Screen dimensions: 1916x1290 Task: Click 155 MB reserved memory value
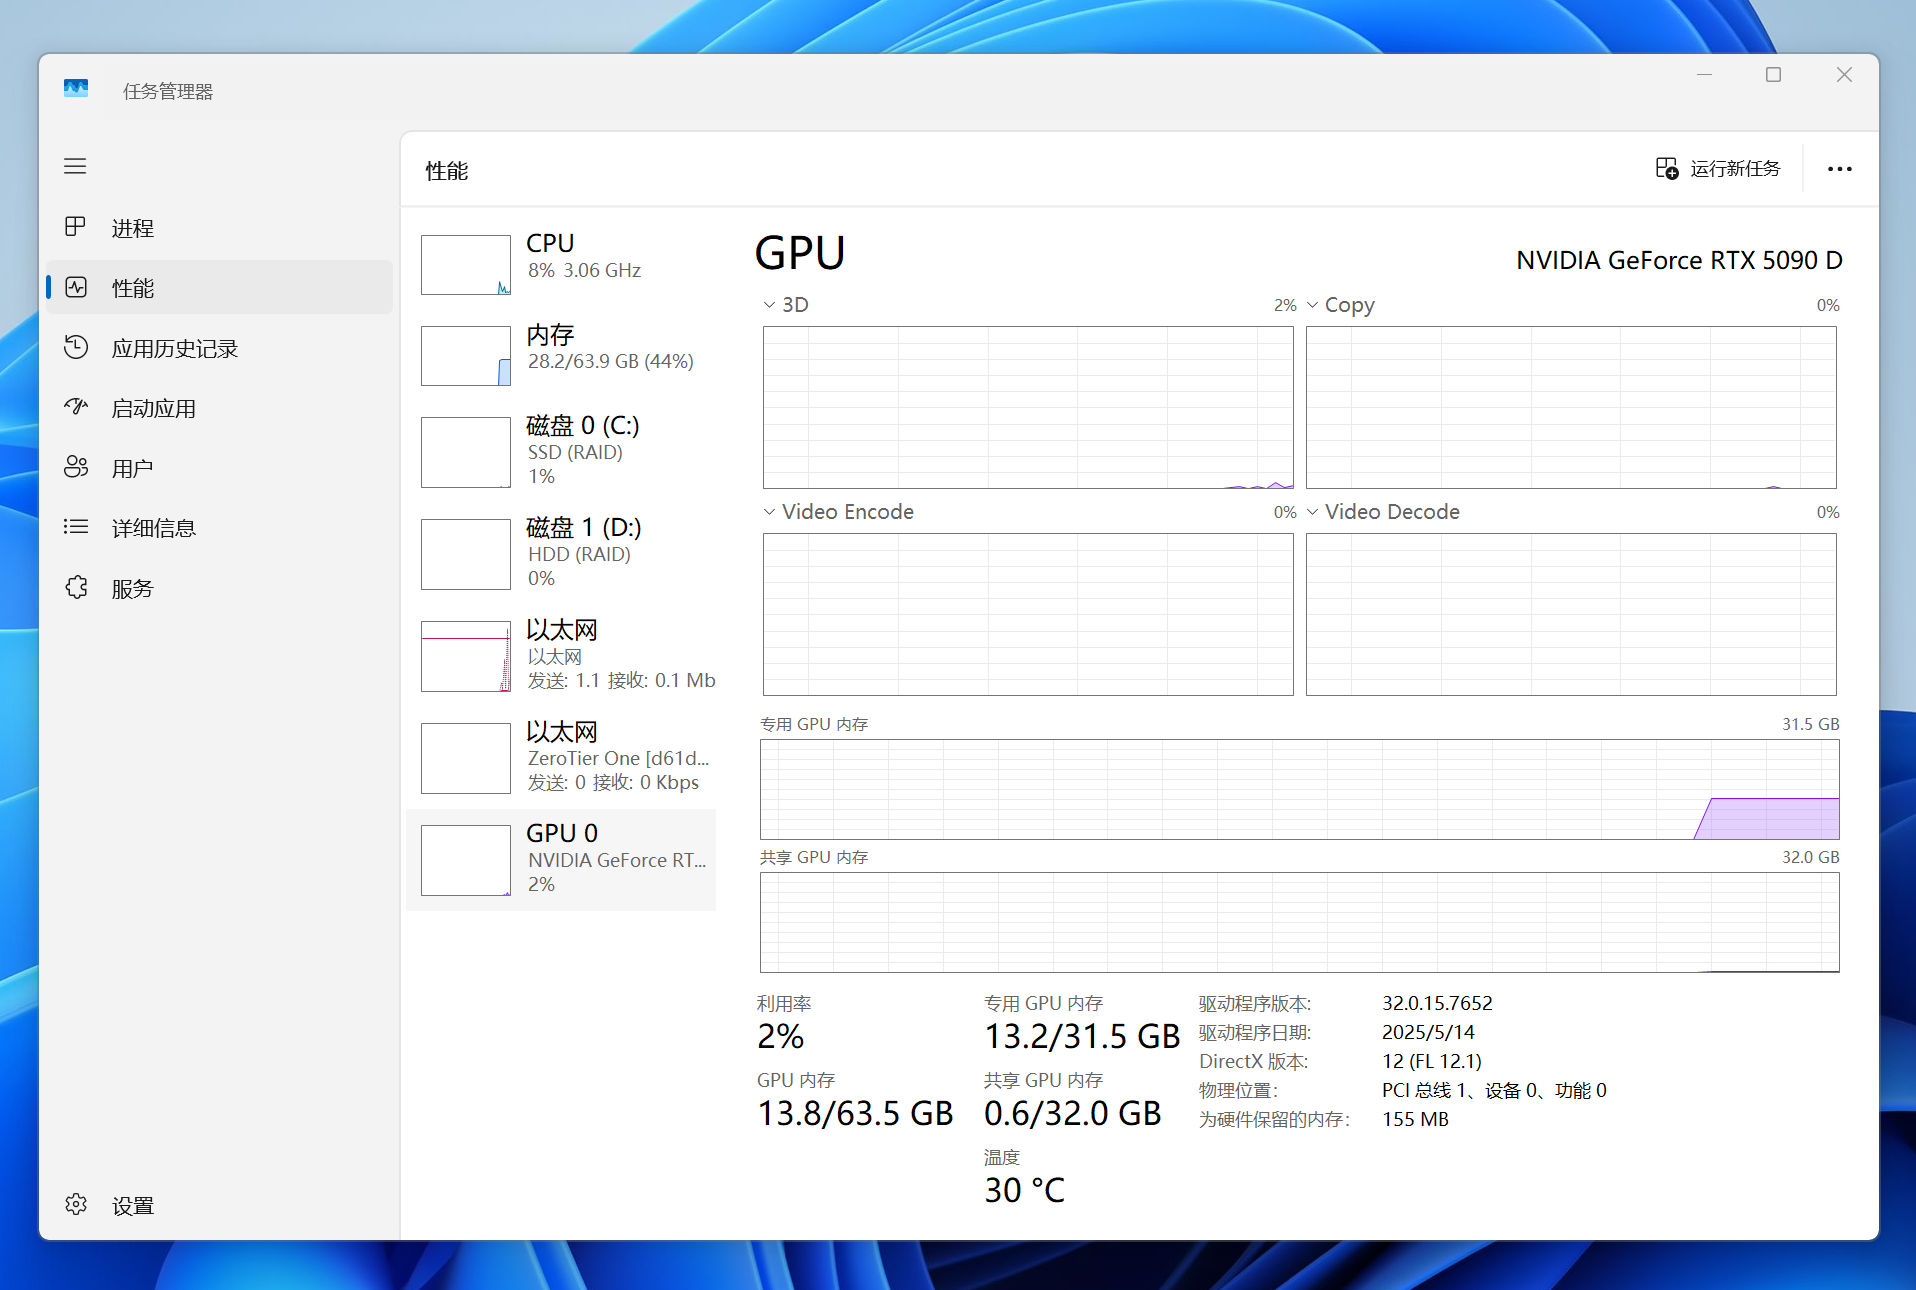pyautogui.click(x=1415, y=1119)
